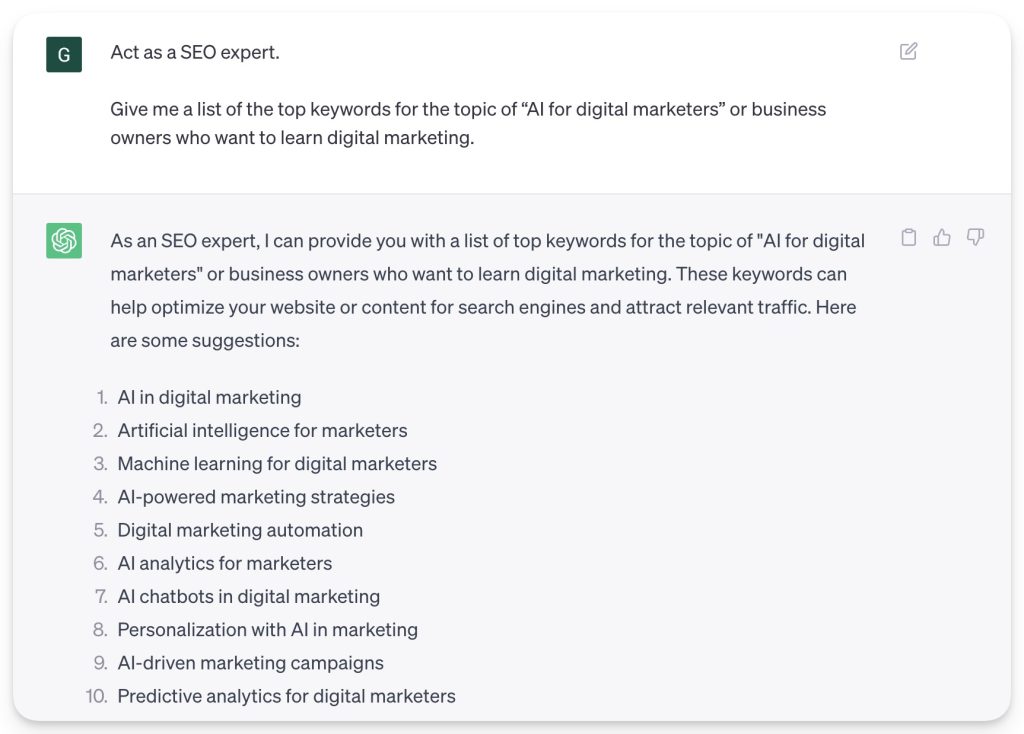Click the "AI in digital marketing" list item
The height and width of the screenshot is (734, 1024).
click(x=209, y=397)
